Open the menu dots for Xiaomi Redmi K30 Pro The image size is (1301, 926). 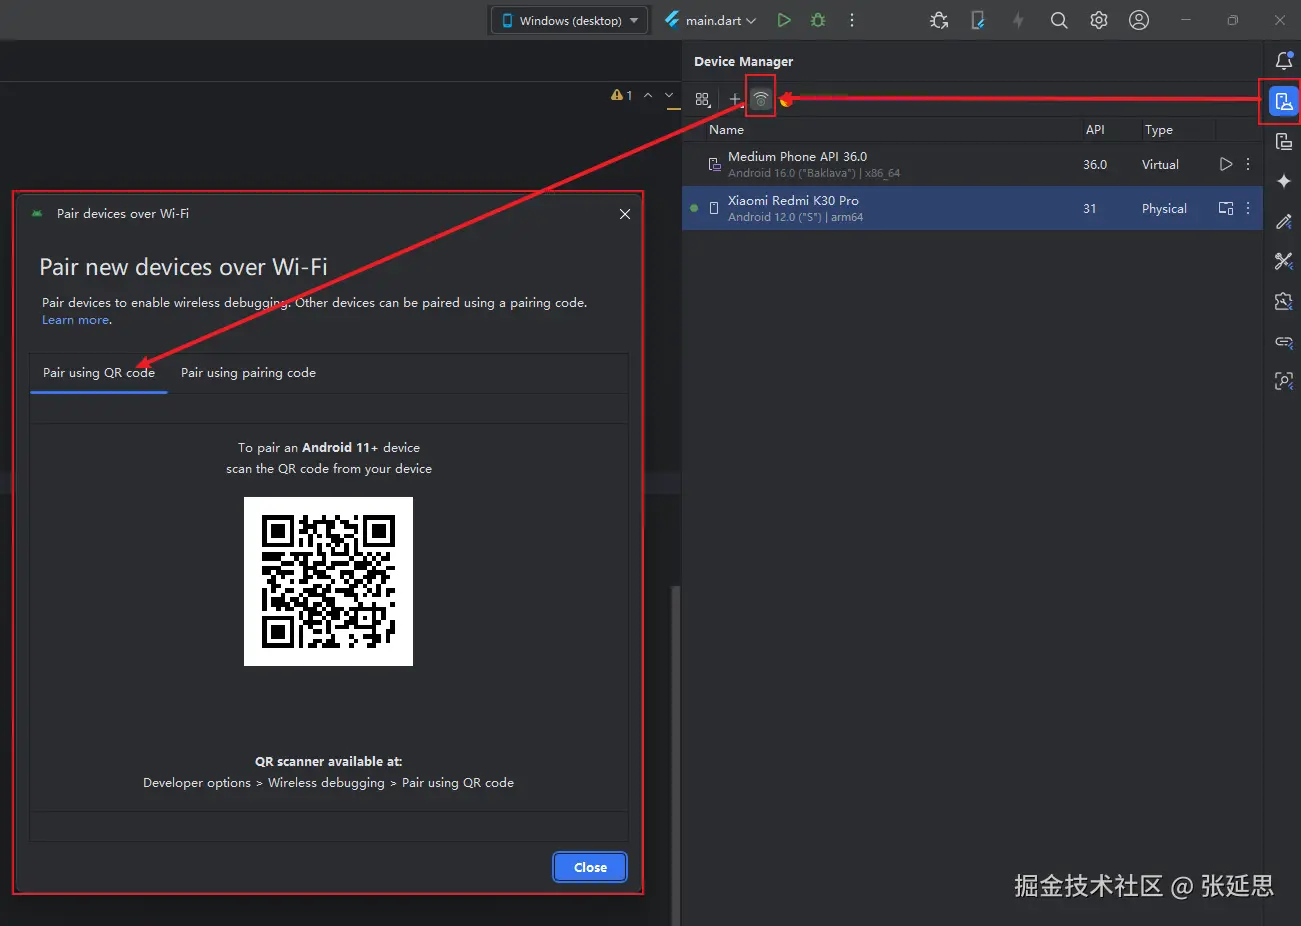click(x=1248, y=208)
